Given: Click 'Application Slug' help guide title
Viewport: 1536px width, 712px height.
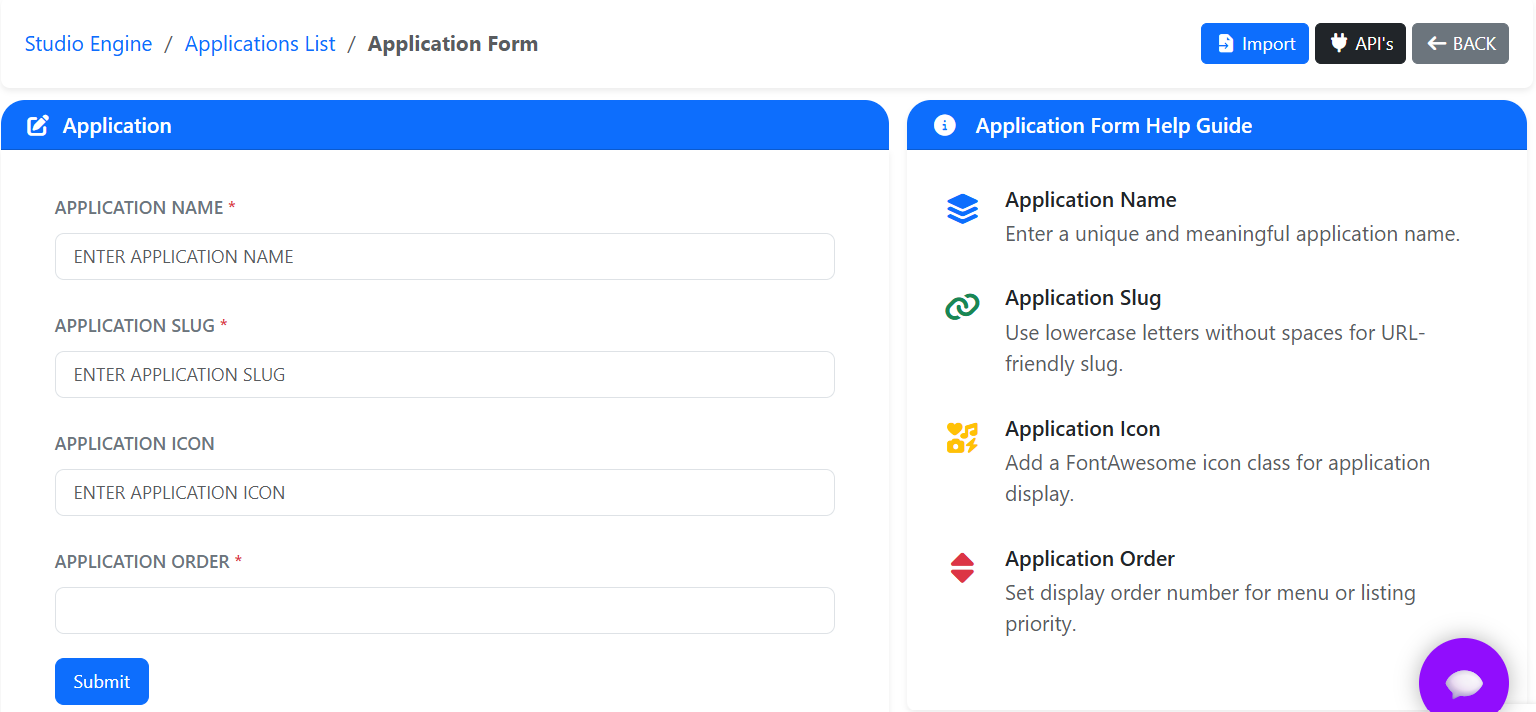Looking at the screenshot, I should pyautogui.click(x=1083, y=298).
